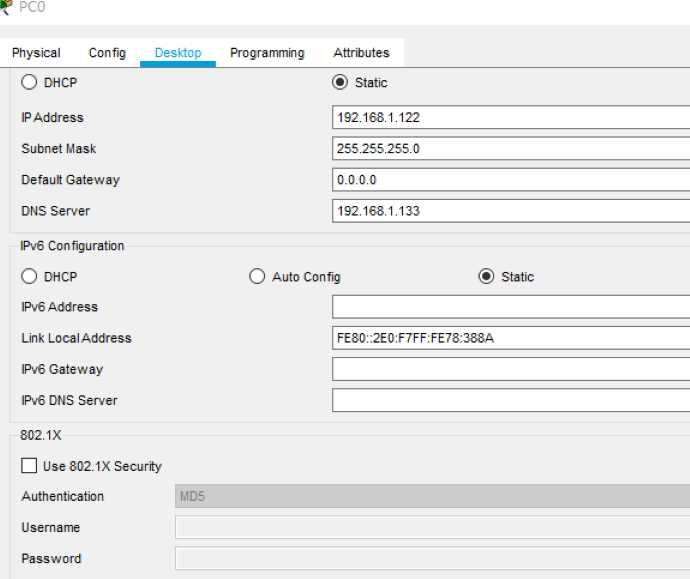Click the IPv6 Configuration group label
This screenshot has height=579, width=690.
click(x=72, y=246)
